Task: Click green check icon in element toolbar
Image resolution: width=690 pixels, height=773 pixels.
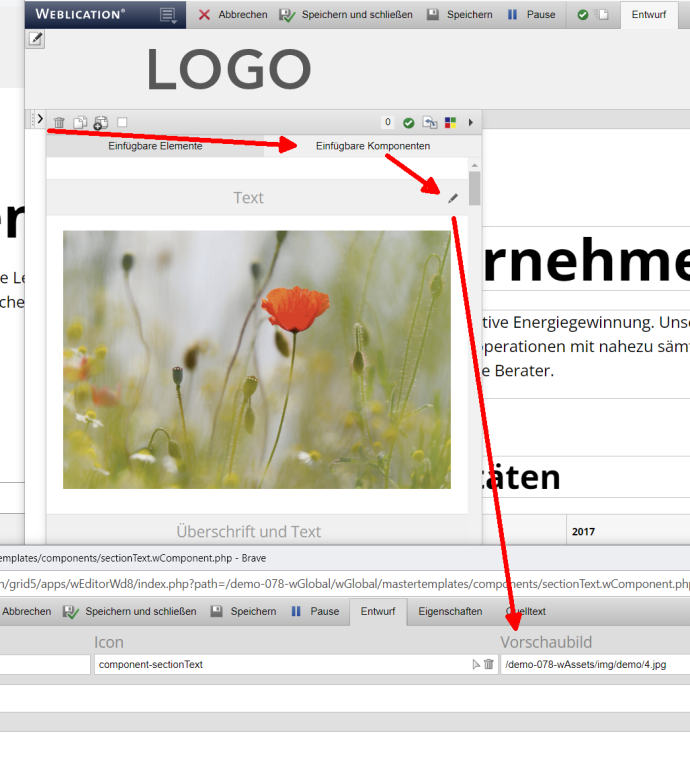Action: tap(409, 123)
